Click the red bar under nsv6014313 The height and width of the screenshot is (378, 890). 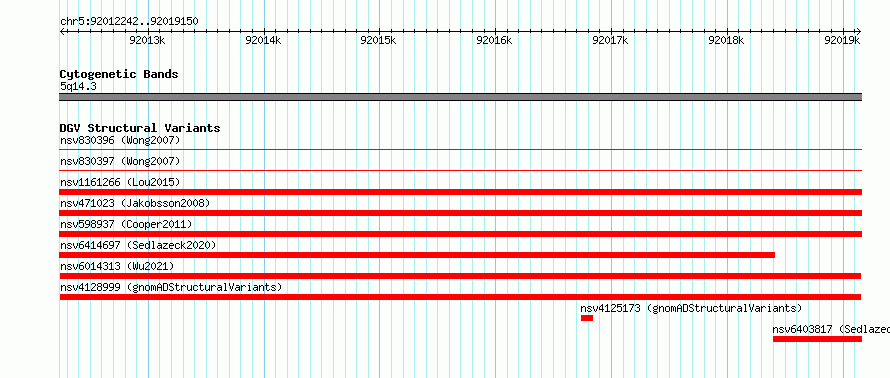460,276
